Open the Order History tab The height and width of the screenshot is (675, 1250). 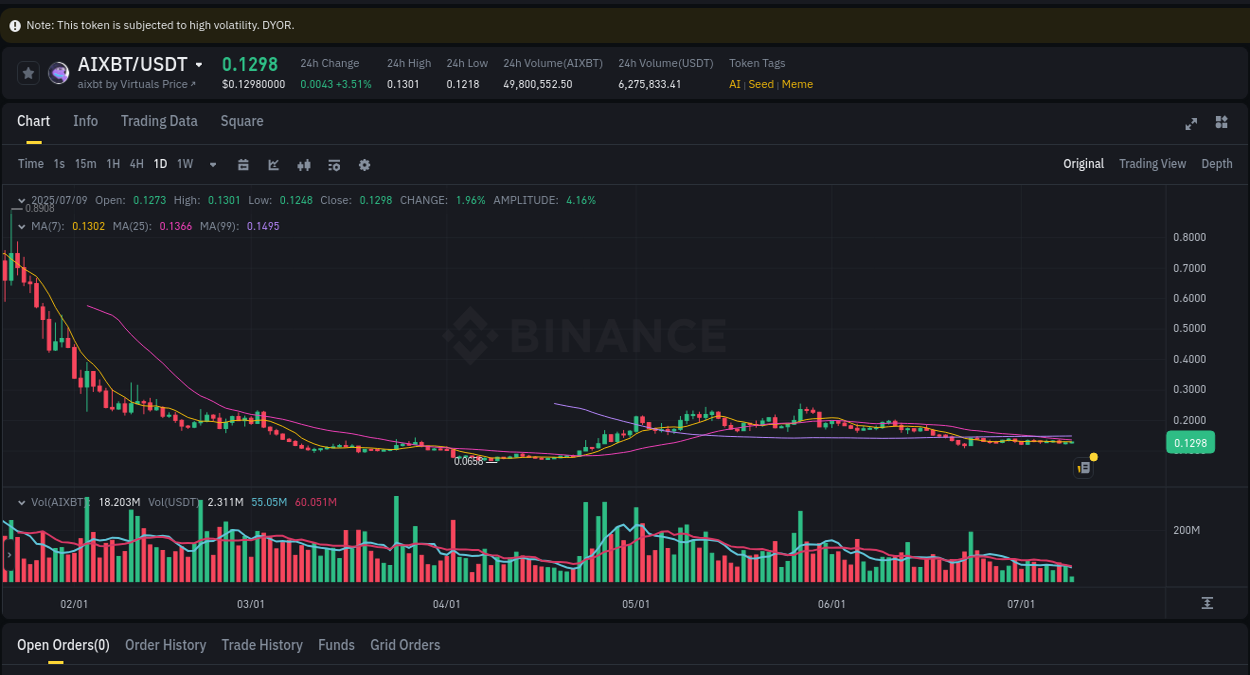(x=165, y=645)
